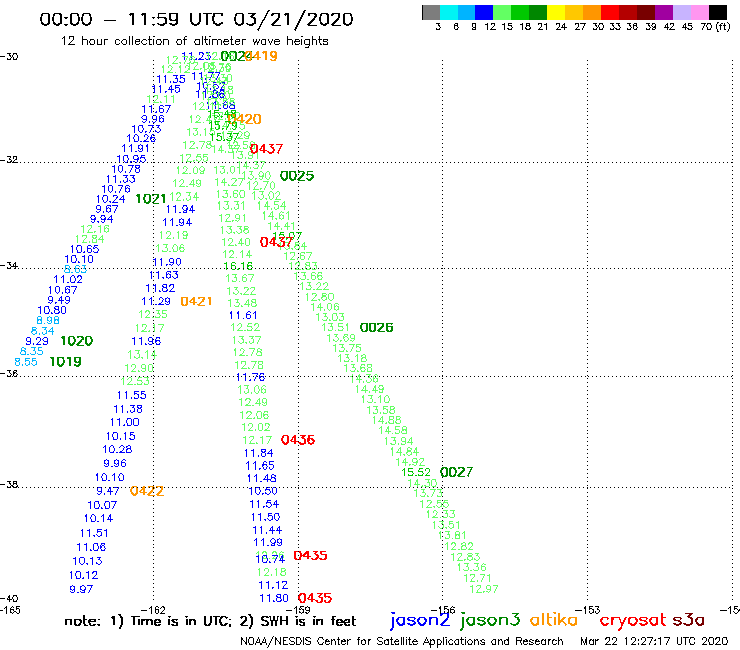Click the wave height value '9.47'
This screenshot has width=740, height=650.
point(108,491)
